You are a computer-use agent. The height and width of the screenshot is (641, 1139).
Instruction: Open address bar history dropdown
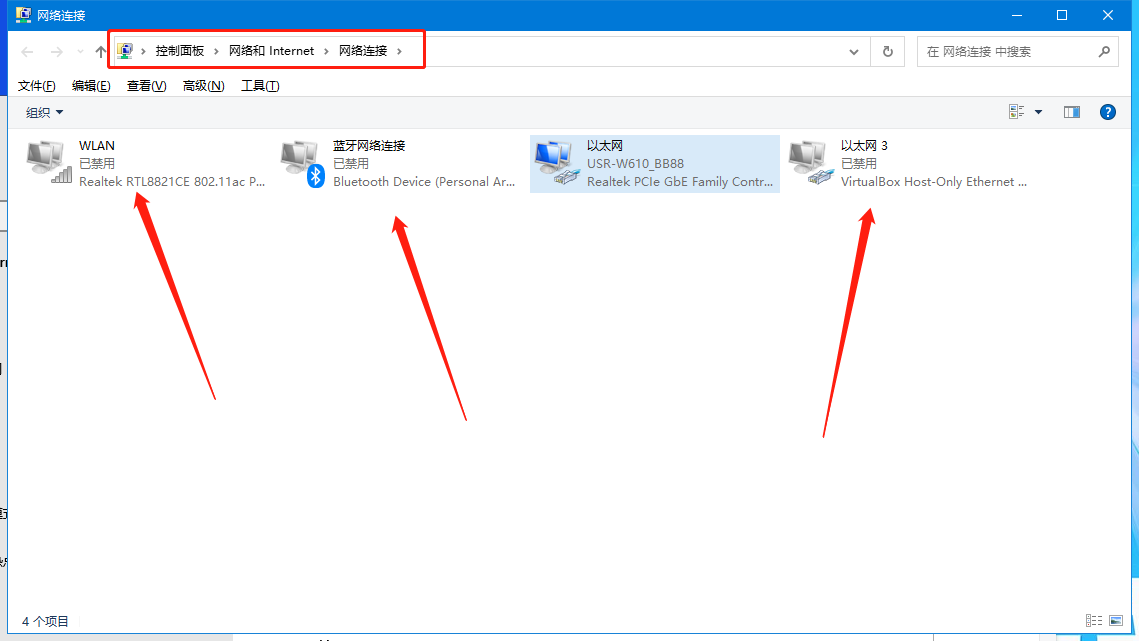[854, 52]
